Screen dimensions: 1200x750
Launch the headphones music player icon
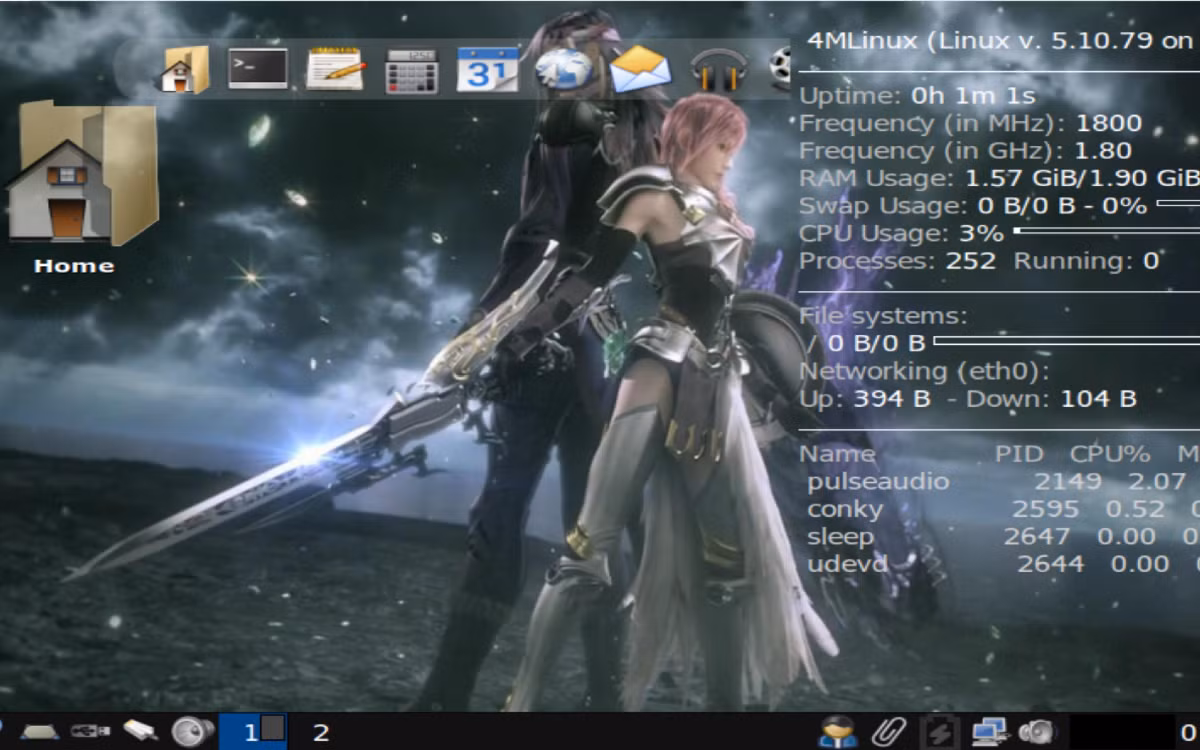pyautogui.click(x=719, y=70)
